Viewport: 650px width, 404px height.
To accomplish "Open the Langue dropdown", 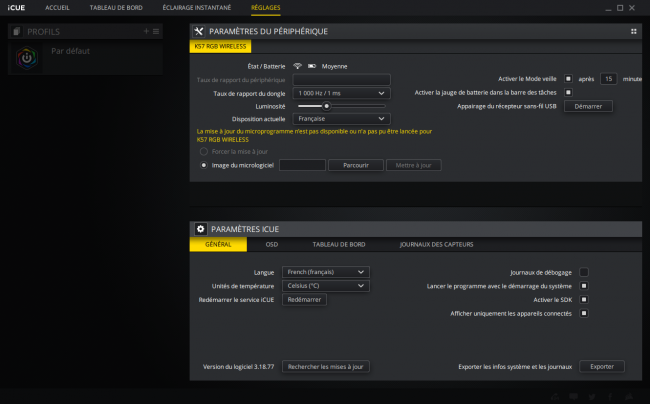I will point(325,272).
